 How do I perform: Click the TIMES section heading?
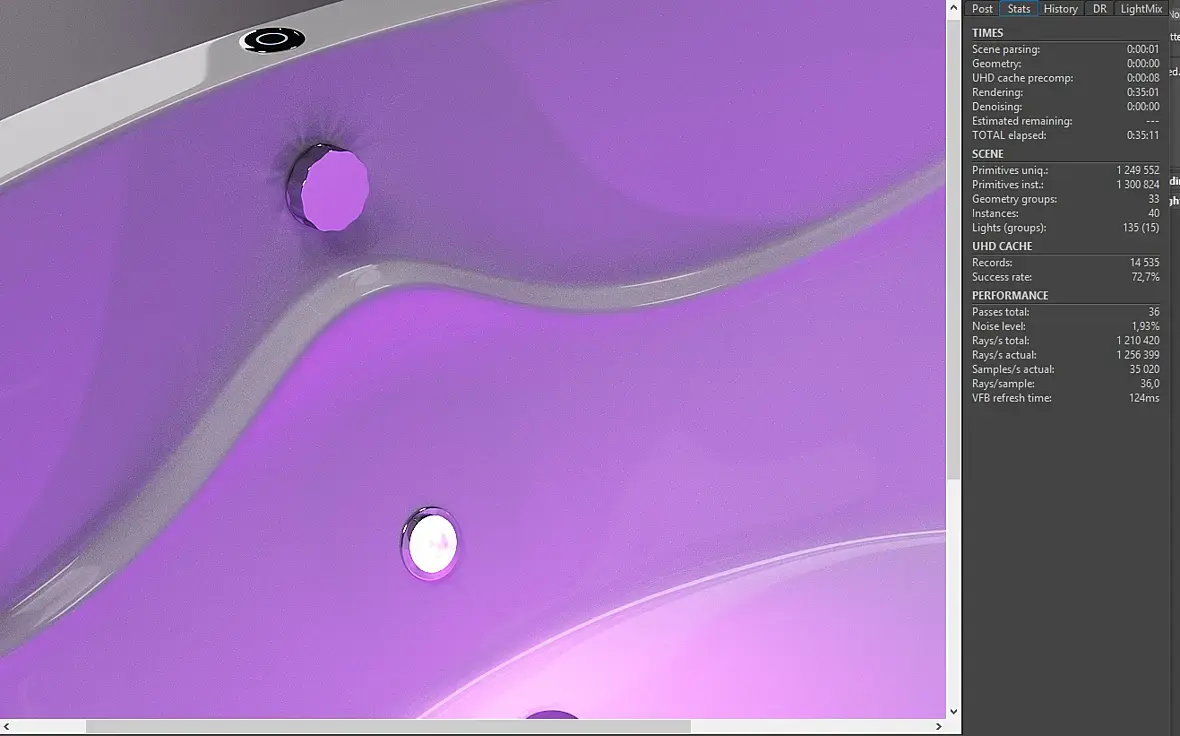pos(987,33)
